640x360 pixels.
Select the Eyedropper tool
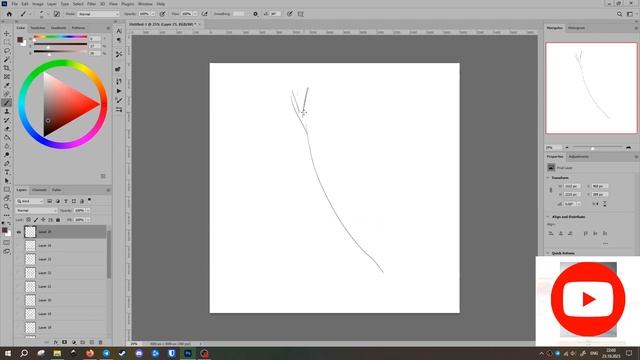7,85
